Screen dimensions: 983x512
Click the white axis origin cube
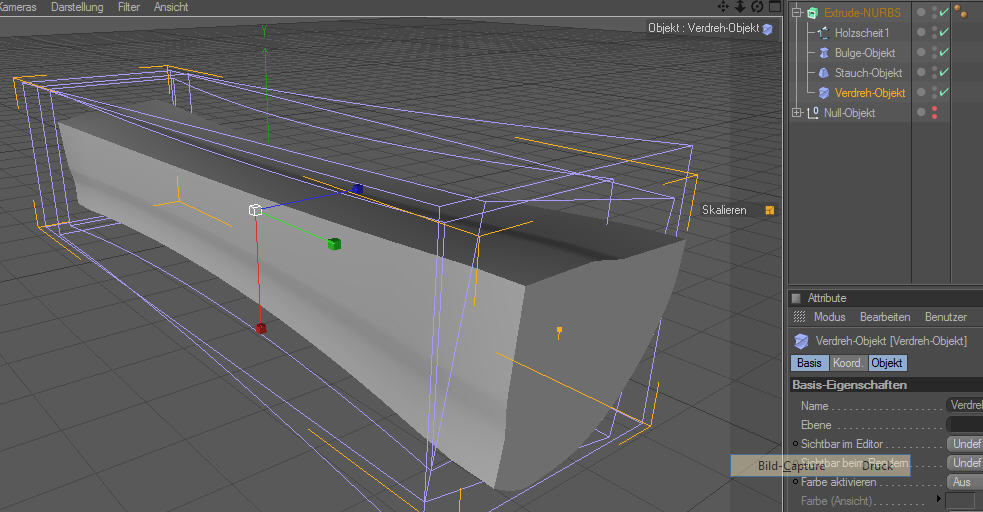[255, 210]
